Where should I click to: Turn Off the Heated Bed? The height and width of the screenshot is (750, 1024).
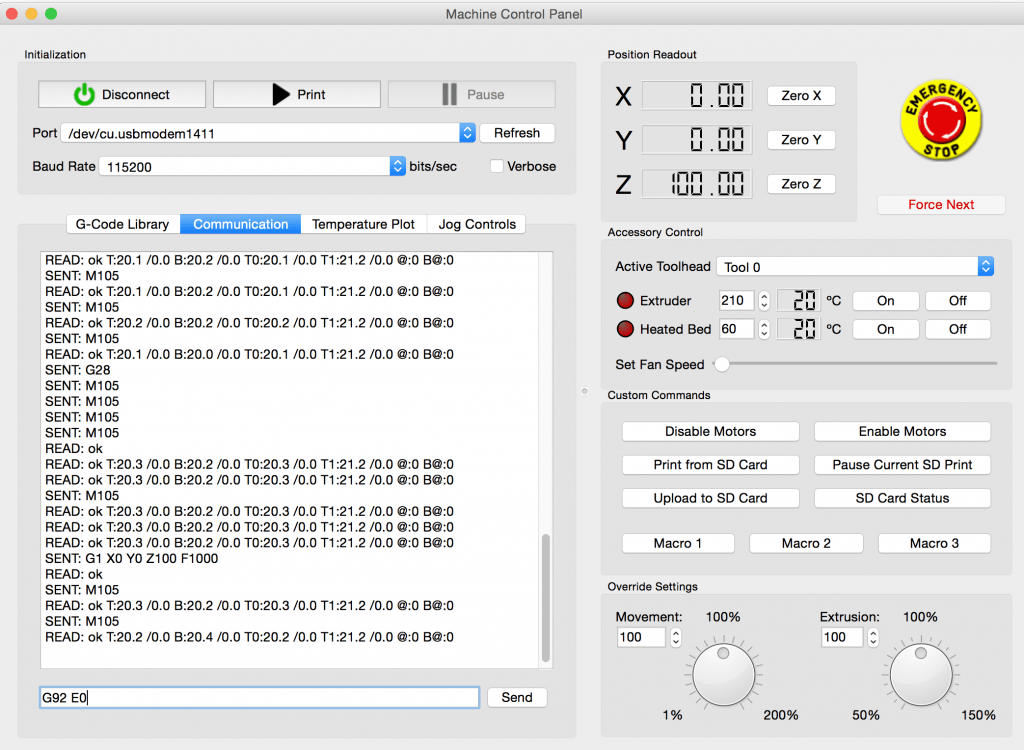tap(957, 329)
